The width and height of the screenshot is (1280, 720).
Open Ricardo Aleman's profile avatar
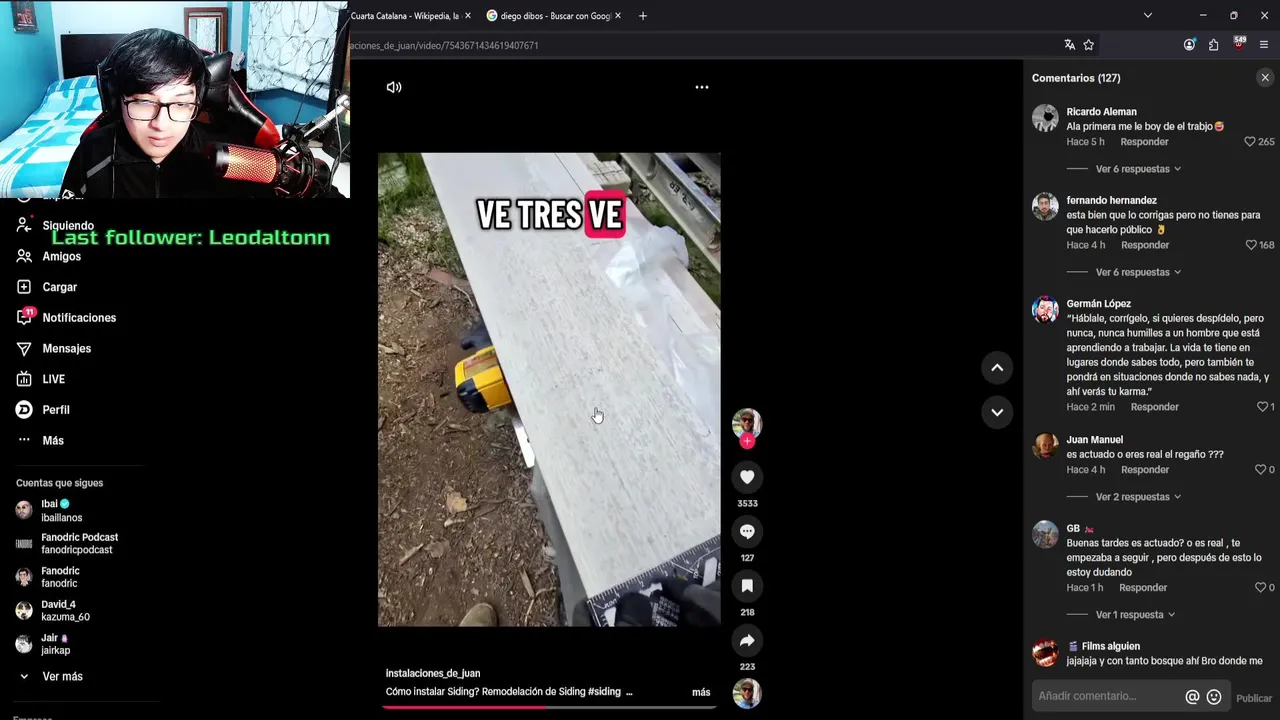tap(1045, 118)
